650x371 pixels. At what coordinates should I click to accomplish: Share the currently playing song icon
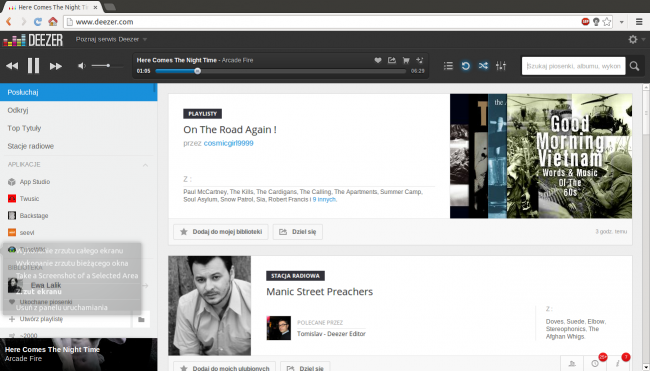[x=392, y=60]
